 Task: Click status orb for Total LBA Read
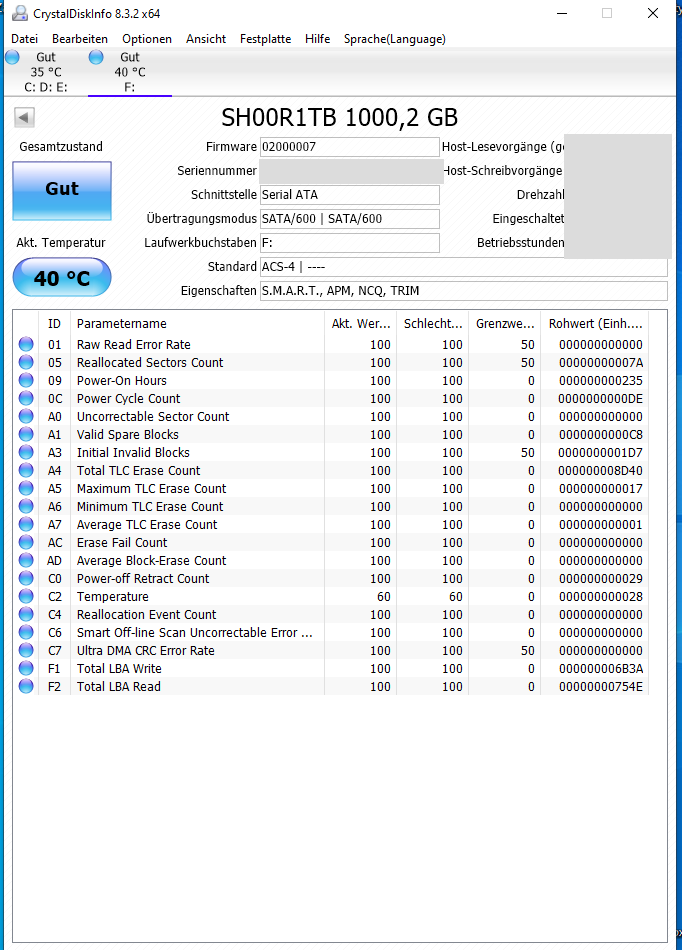26,686
